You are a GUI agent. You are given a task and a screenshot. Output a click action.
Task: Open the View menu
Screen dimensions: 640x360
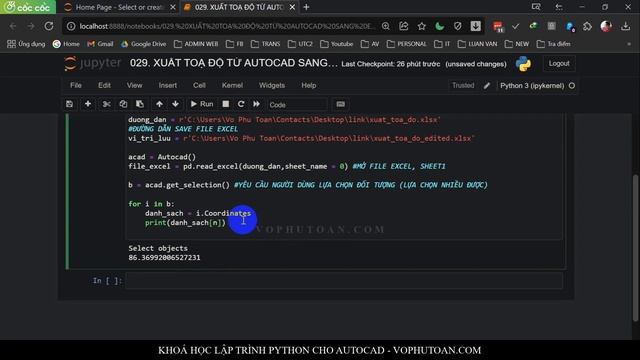click(x=134, y=85)
